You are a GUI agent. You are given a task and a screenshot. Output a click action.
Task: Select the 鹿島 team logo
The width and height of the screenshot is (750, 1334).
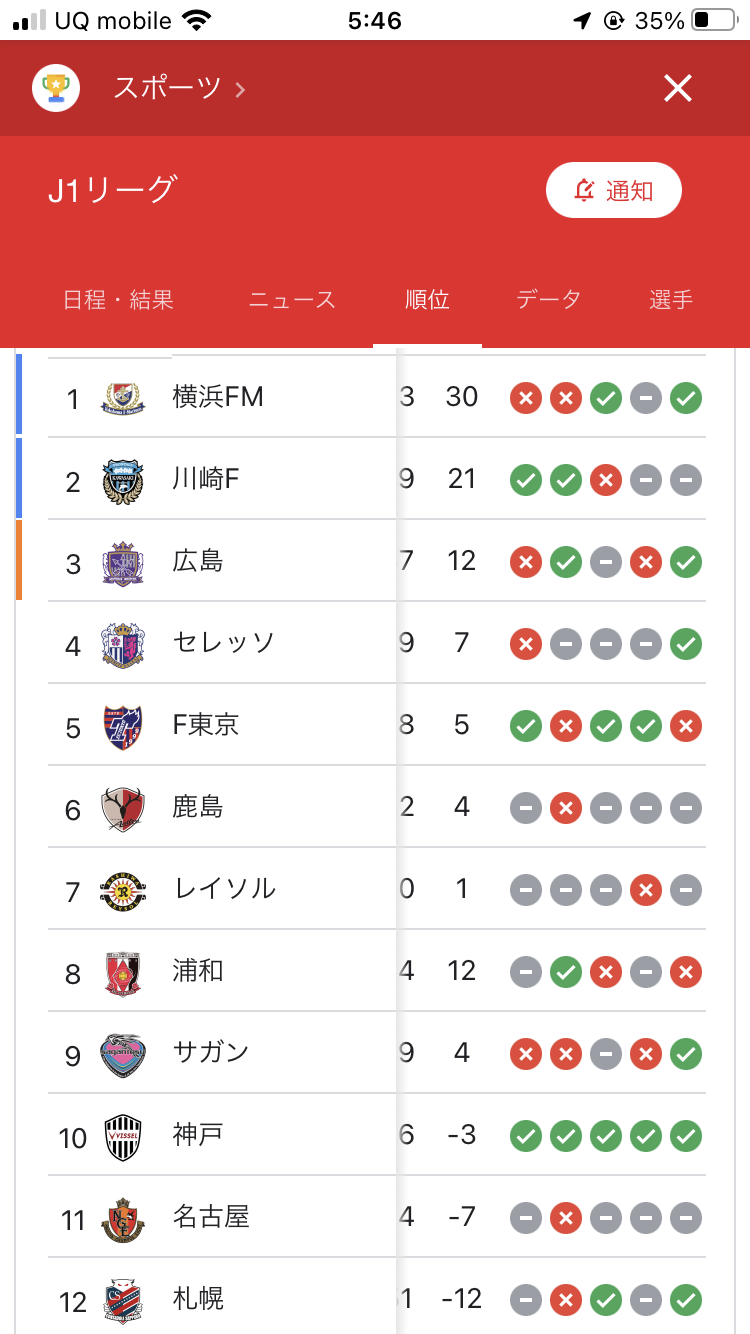click(x=123, y=809)
